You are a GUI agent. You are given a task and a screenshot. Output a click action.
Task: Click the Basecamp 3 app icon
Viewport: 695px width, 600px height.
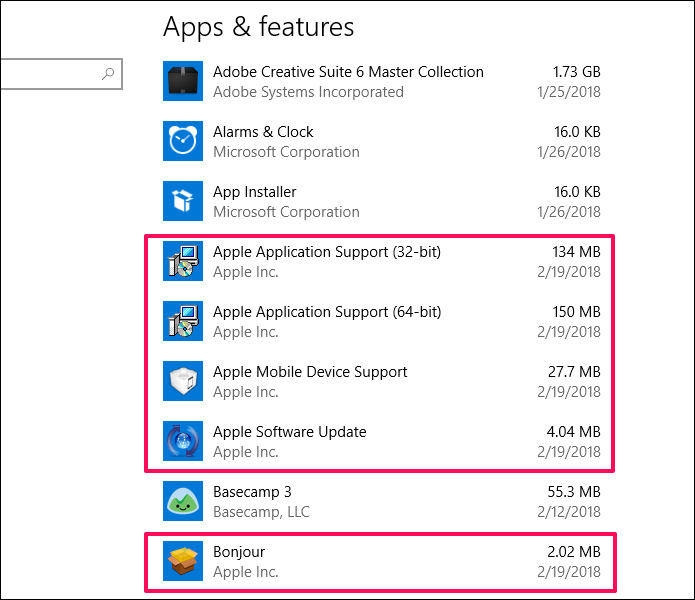click(183, 501)
